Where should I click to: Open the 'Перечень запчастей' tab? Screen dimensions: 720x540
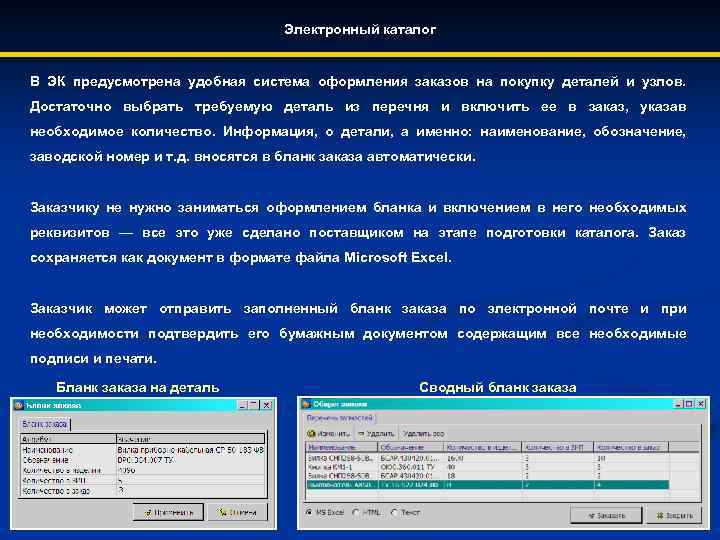point(339,418)
